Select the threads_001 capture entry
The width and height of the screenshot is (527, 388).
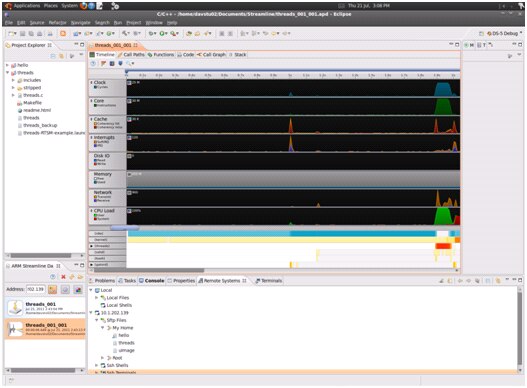point(45,308)
